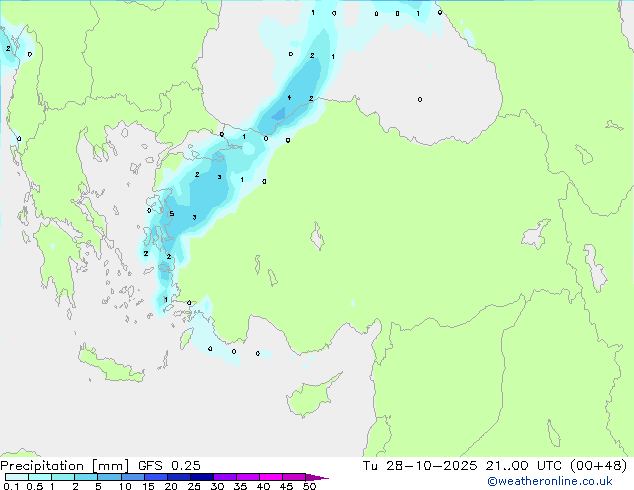This screenshot has height=490, width=634.
Task: Pick the 25–30 mm dark navy swatch
Action: (x=201, y=477)
